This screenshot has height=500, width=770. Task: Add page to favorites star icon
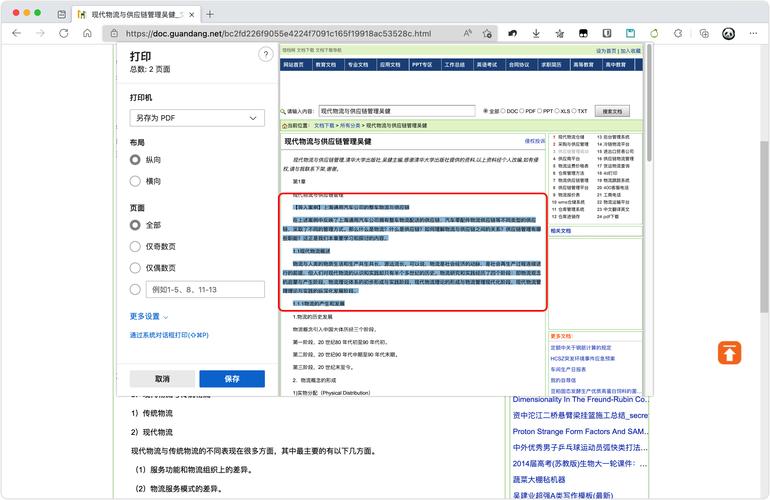tap(489, 33)
